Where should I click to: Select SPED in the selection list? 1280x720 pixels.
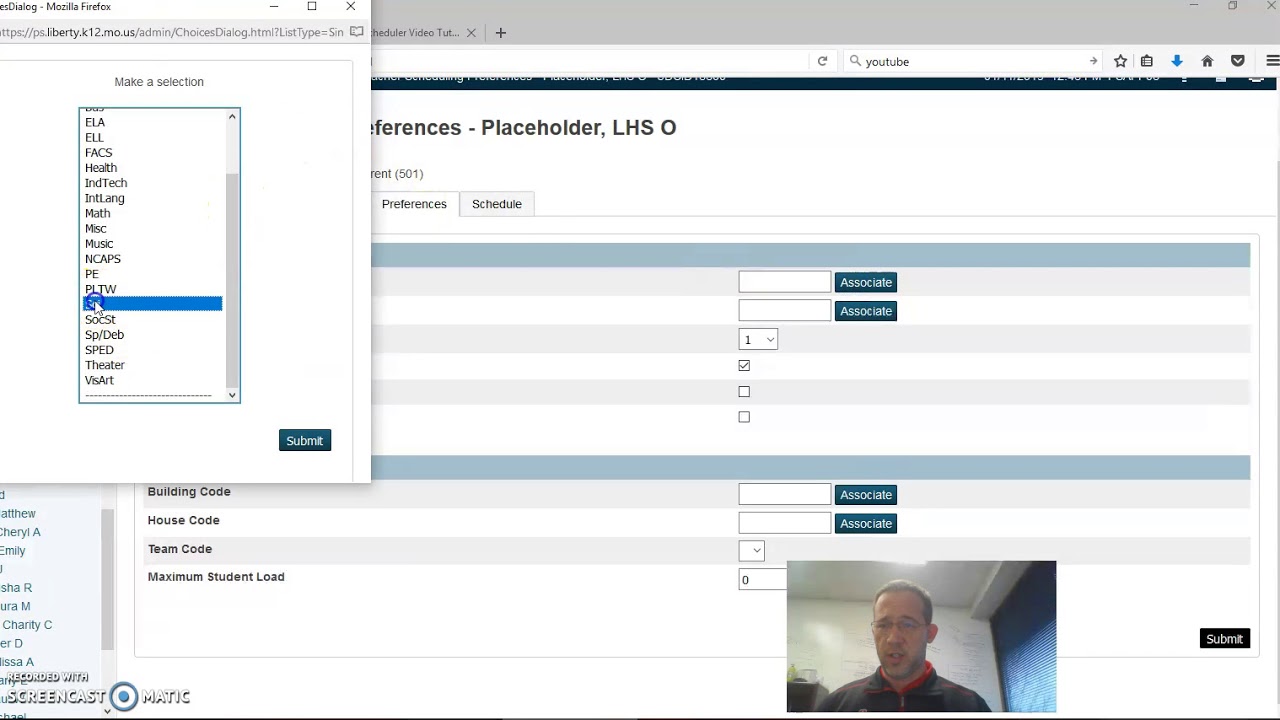[x=99, y=350]
